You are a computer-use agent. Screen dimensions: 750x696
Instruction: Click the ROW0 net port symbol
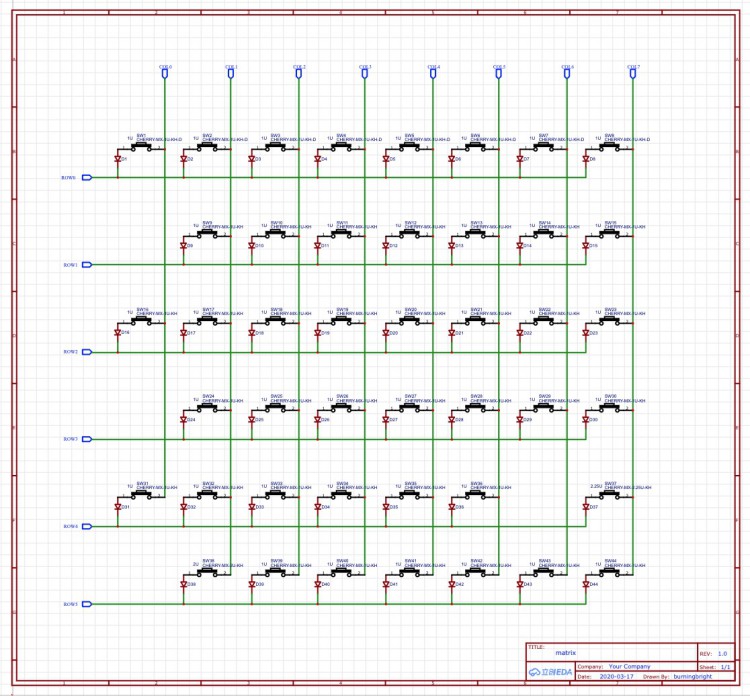coord(86,178)
